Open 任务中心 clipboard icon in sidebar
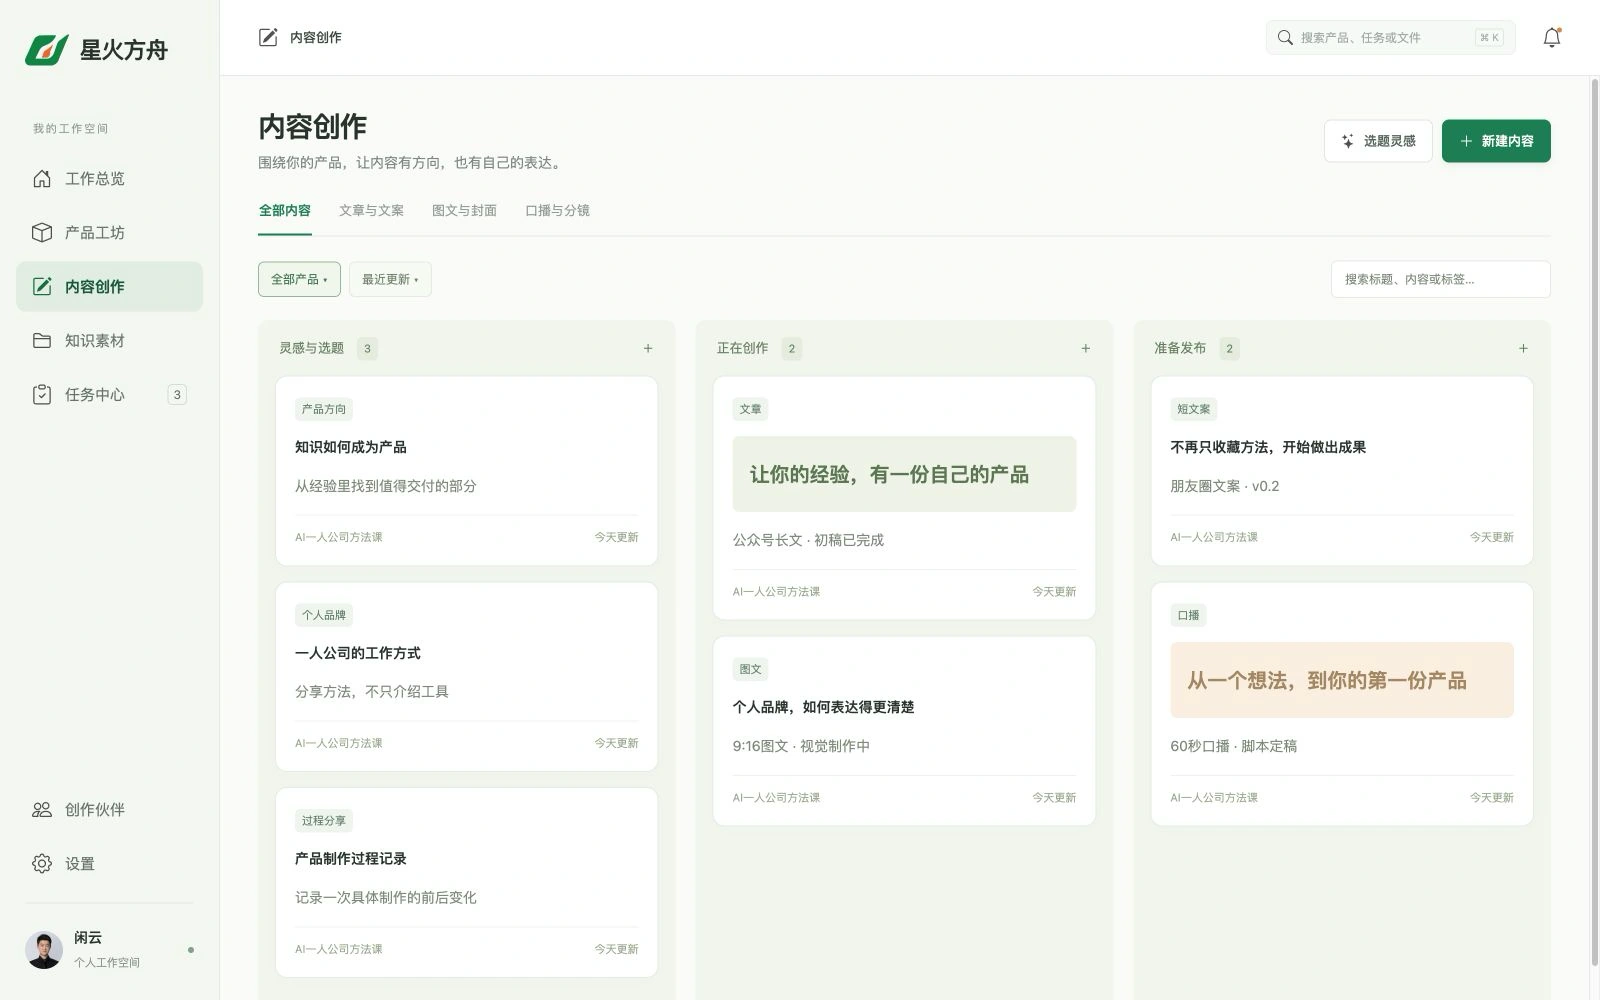The height and width of the screenshot is (1000, 1600). click(x=42, y=395)
